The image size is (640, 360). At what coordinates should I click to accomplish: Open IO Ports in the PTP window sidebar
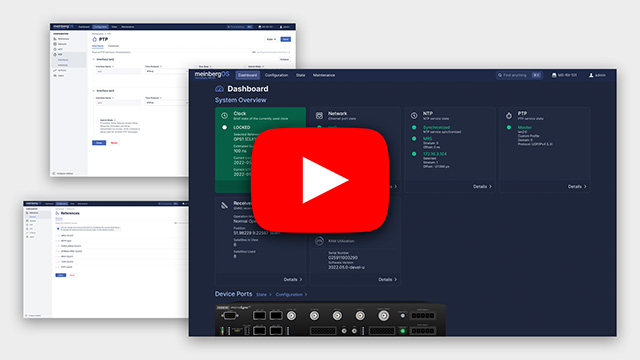60,70
